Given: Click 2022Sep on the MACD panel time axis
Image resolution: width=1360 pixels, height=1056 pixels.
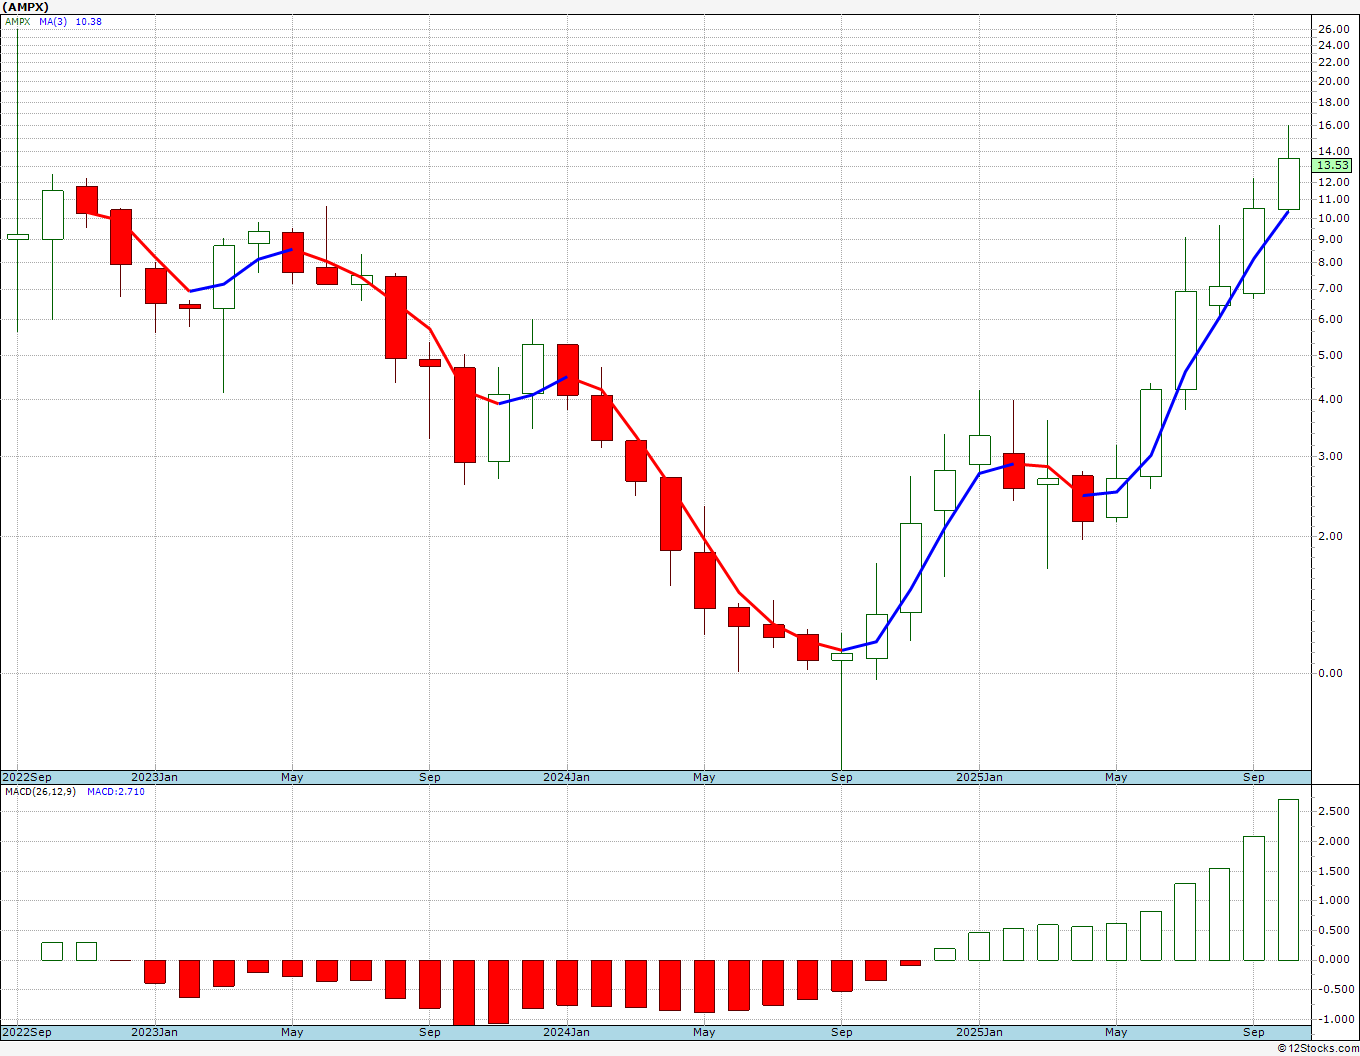Looking at the screenshot, I should [27, 1032].
